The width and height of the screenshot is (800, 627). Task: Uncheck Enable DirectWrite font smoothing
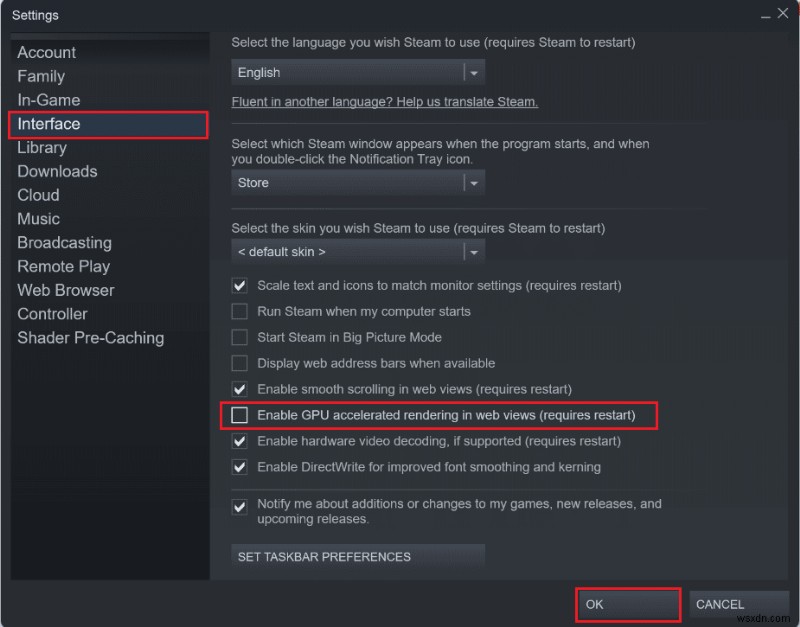pyautogui.click(x=240, y=467)
